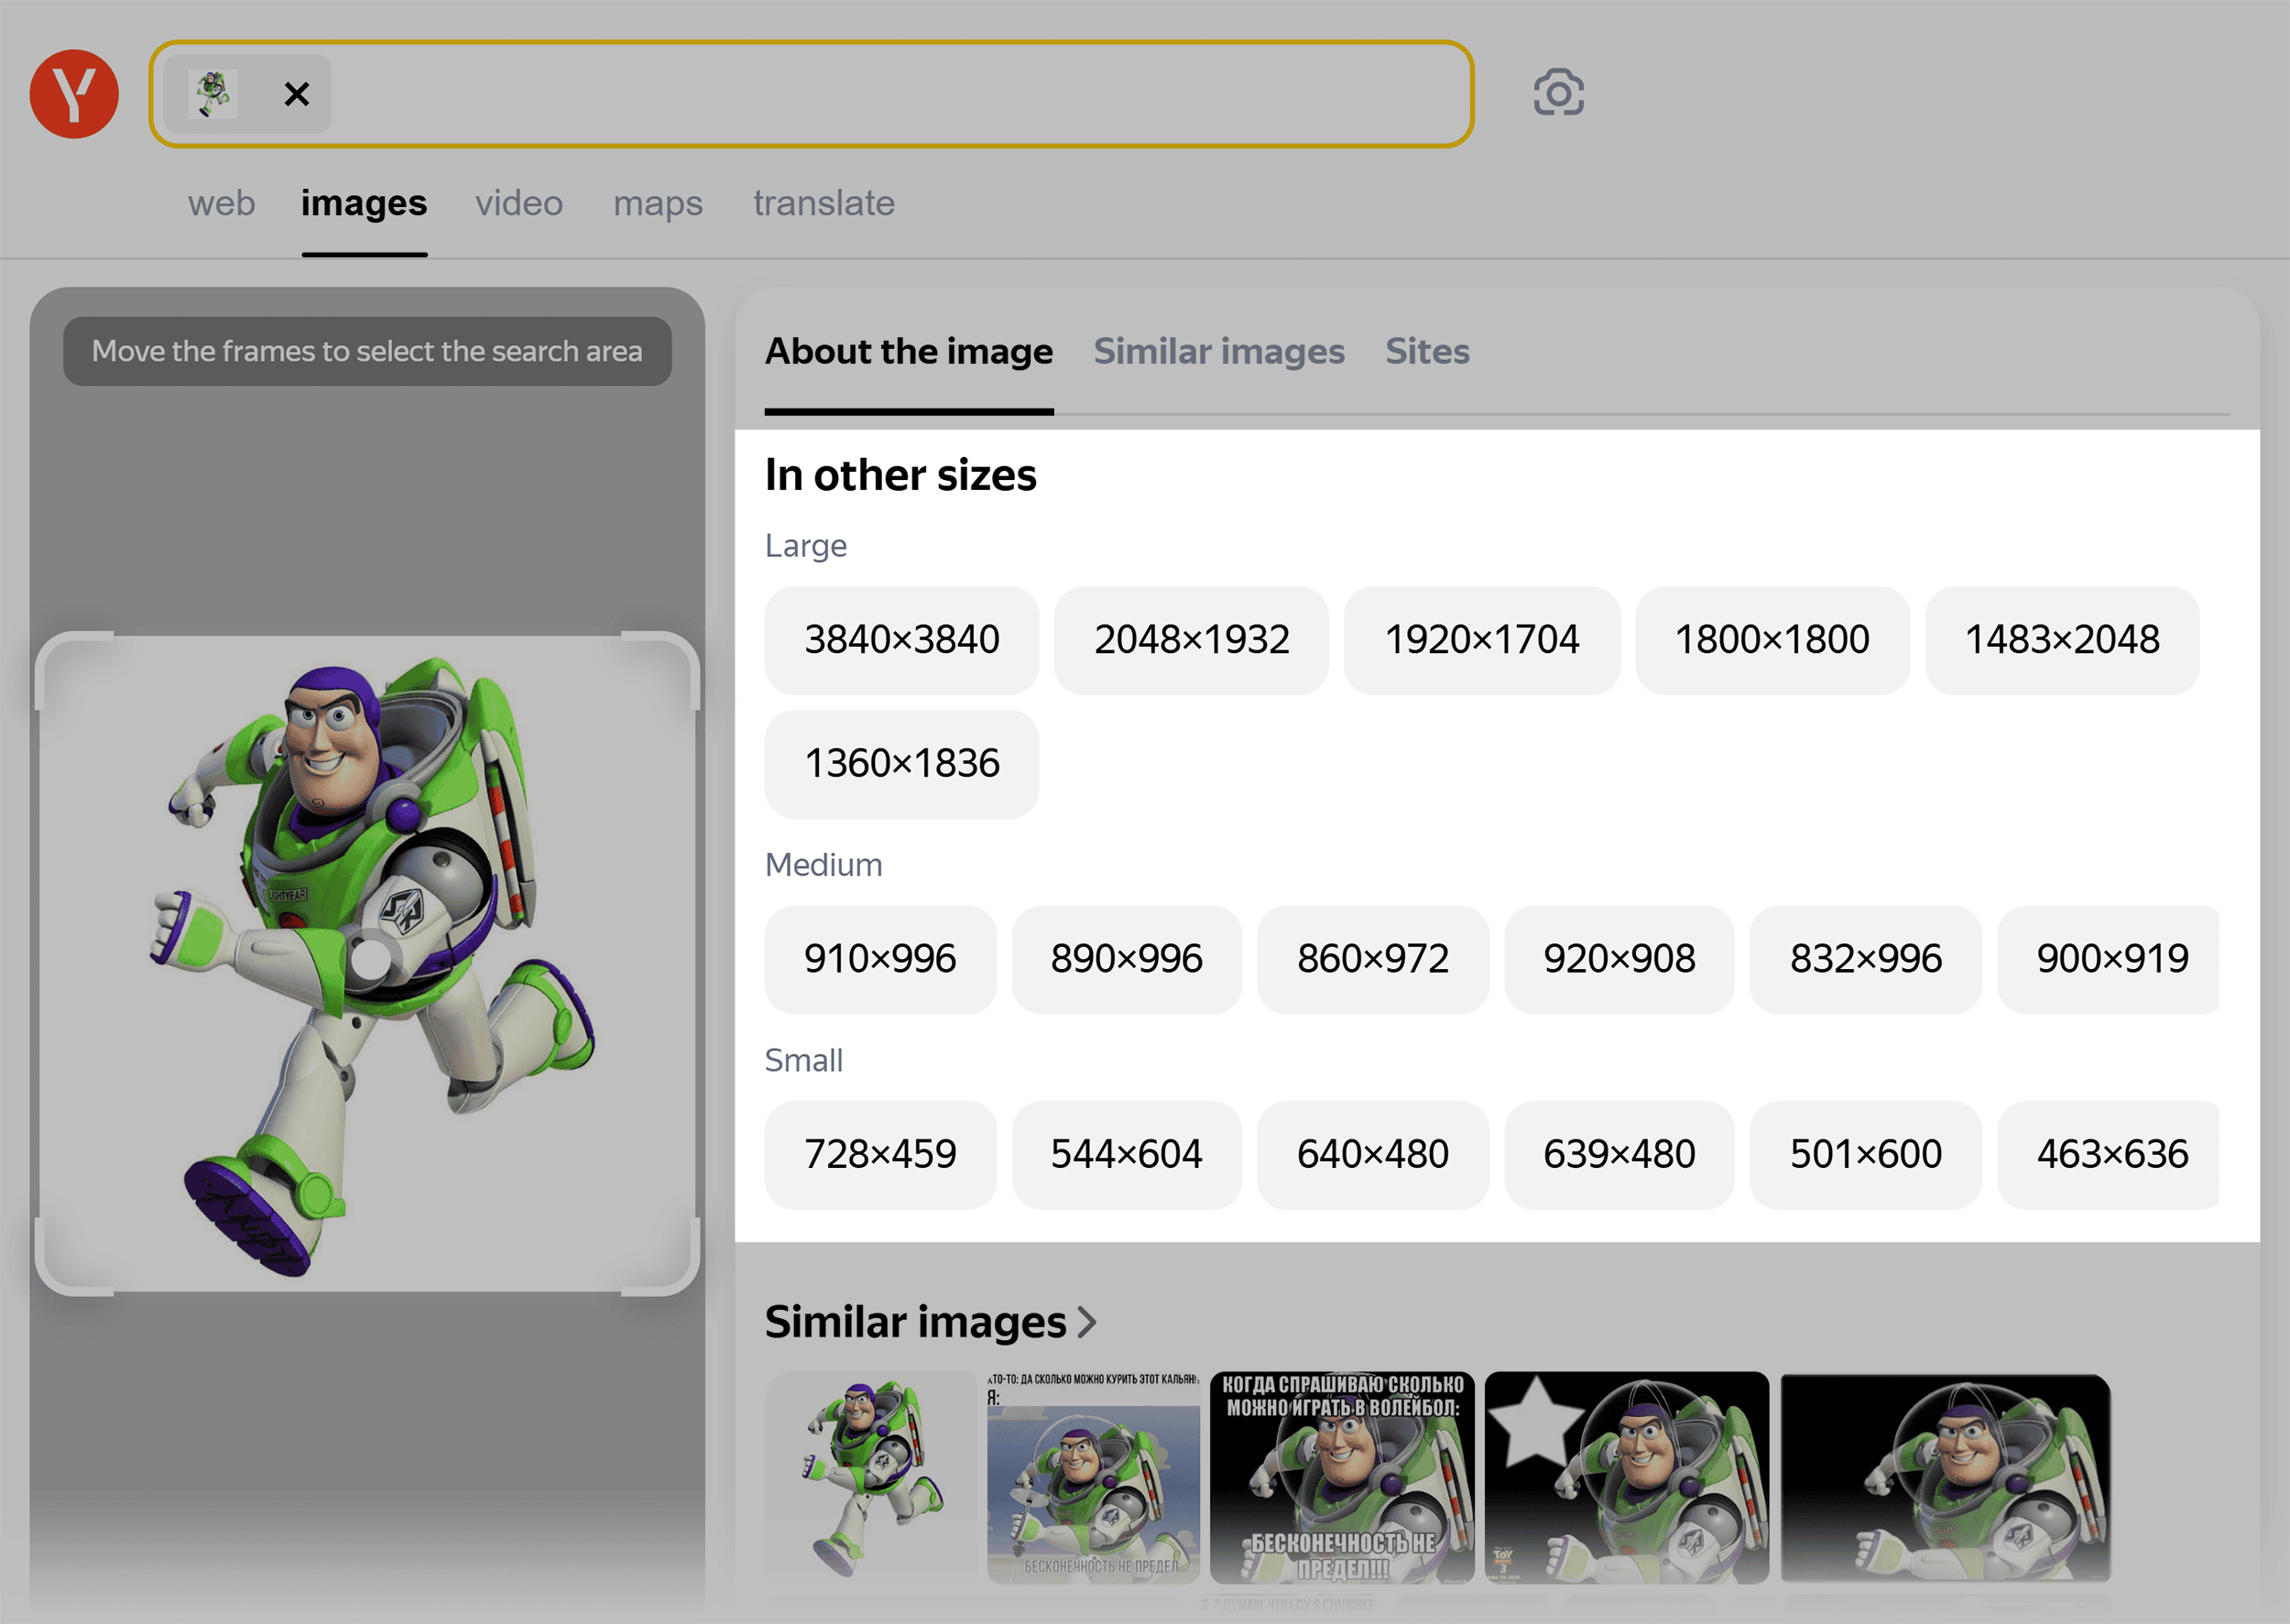The height and width of the screenshot is (1624, 2290).
Task: Click the Buzz Lightyear thumbnail chip in search bar
Action: tap(213, 94)
